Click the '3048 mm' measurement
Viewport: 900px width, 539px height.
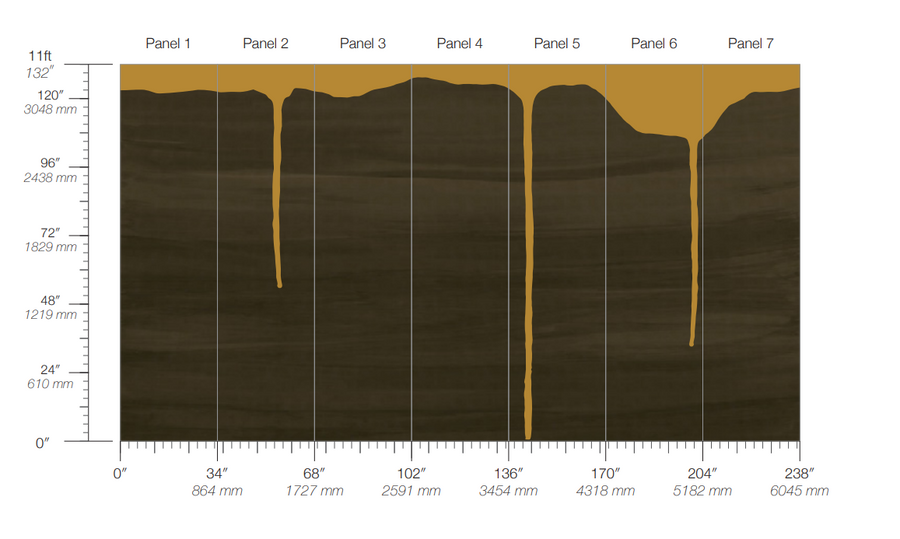(x=50, y=109)
